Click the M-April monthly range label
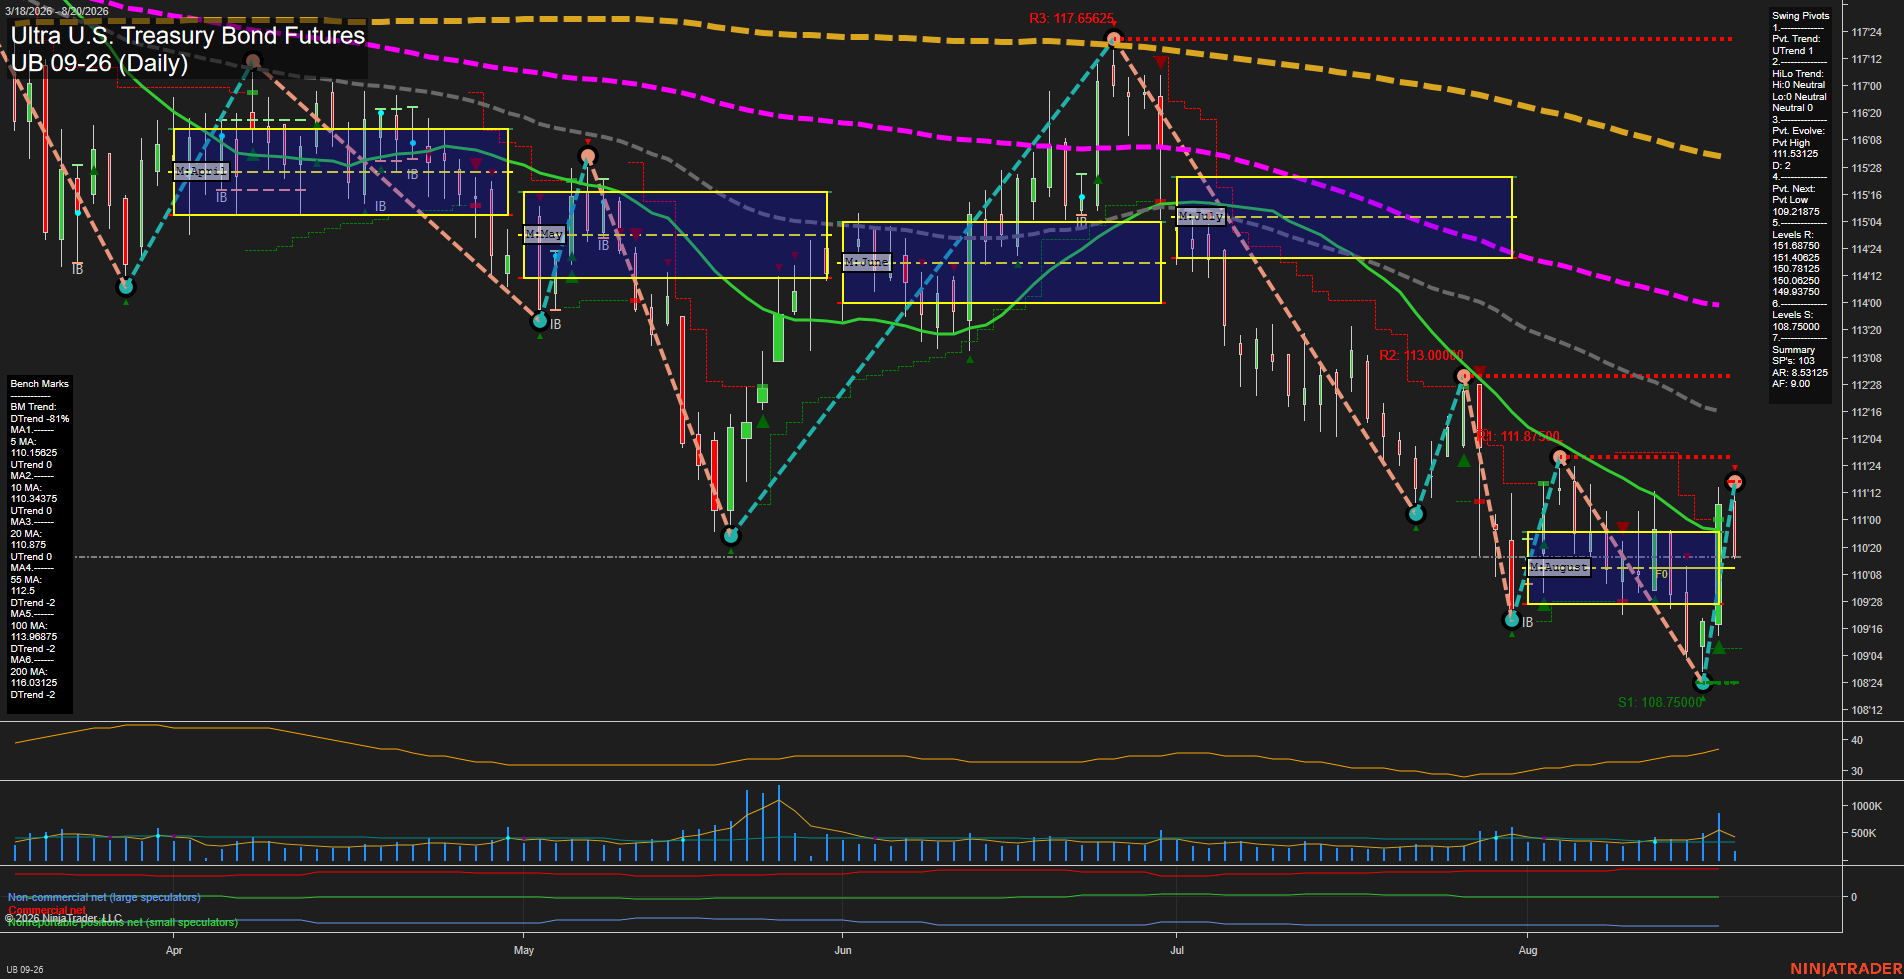1904x979 pixels. pyautogui.click(x=201, y=172)
